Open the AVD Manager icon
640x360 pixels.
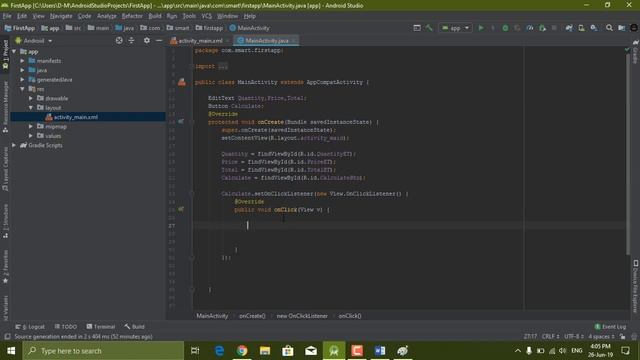(x=581, y=28)
